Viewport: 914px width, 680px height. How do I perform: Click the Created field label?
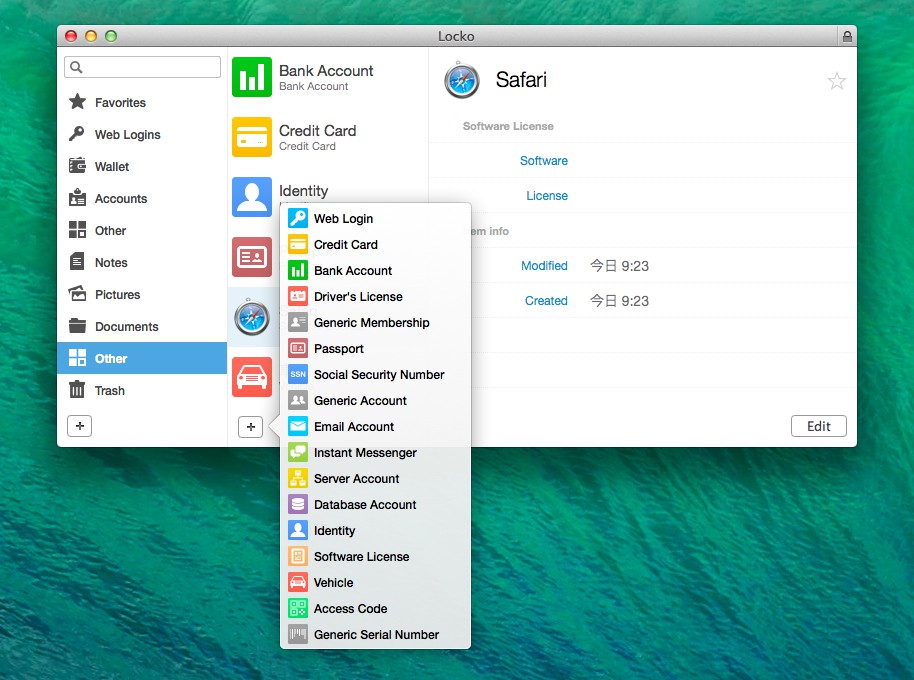546,301
